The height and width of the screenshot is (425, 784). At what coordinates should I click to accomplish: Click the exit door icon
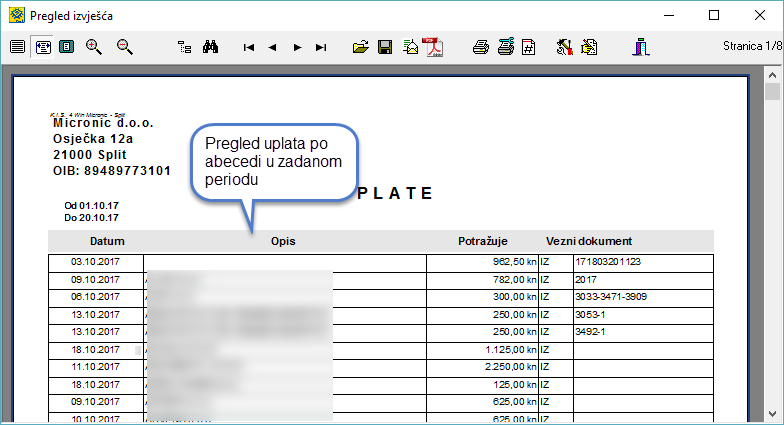(x=641, y=47)
